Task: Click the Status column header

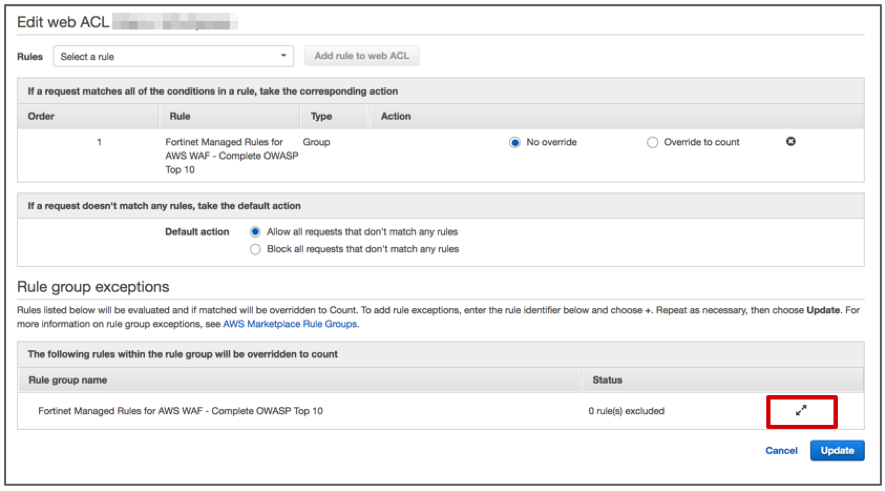Action: click(607, 380)
